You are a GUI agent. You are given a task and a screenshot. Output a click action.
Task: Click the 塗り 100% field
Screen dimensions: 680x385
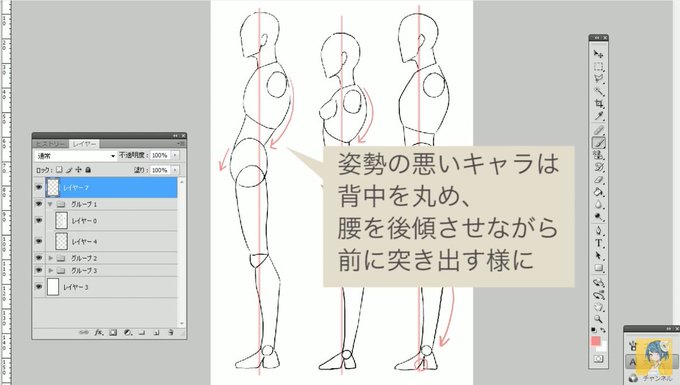coord(160,170)
